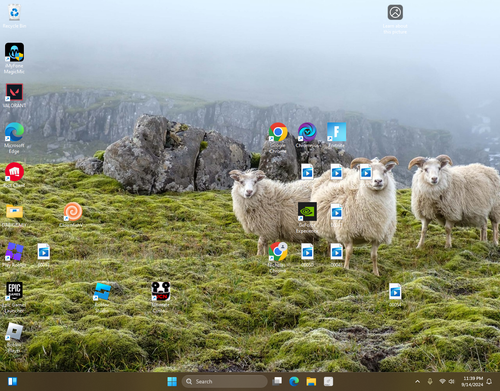Open the GeForce Experience shortcut
This screenshot has width=500, height=391.
[307, 212]
